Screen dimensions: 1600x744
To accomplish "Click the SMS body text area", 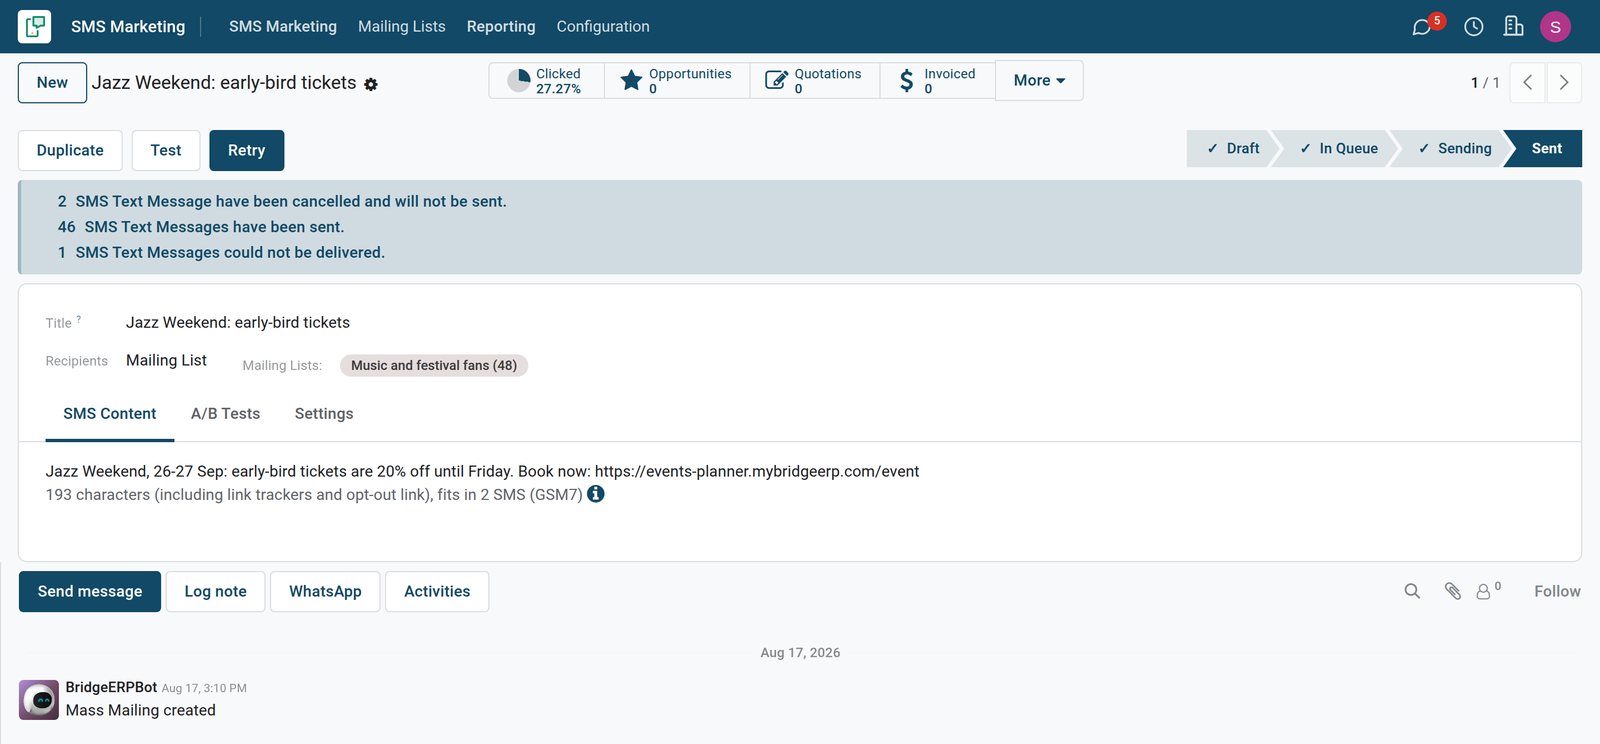I will click(482, 471).
